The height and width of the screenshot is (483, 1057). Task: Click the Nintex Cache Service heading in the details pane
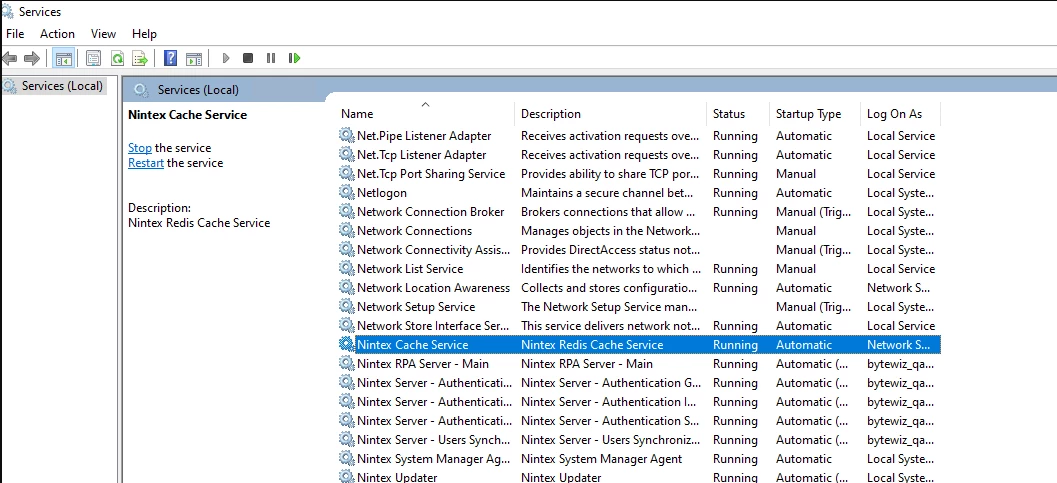(187, 115)
